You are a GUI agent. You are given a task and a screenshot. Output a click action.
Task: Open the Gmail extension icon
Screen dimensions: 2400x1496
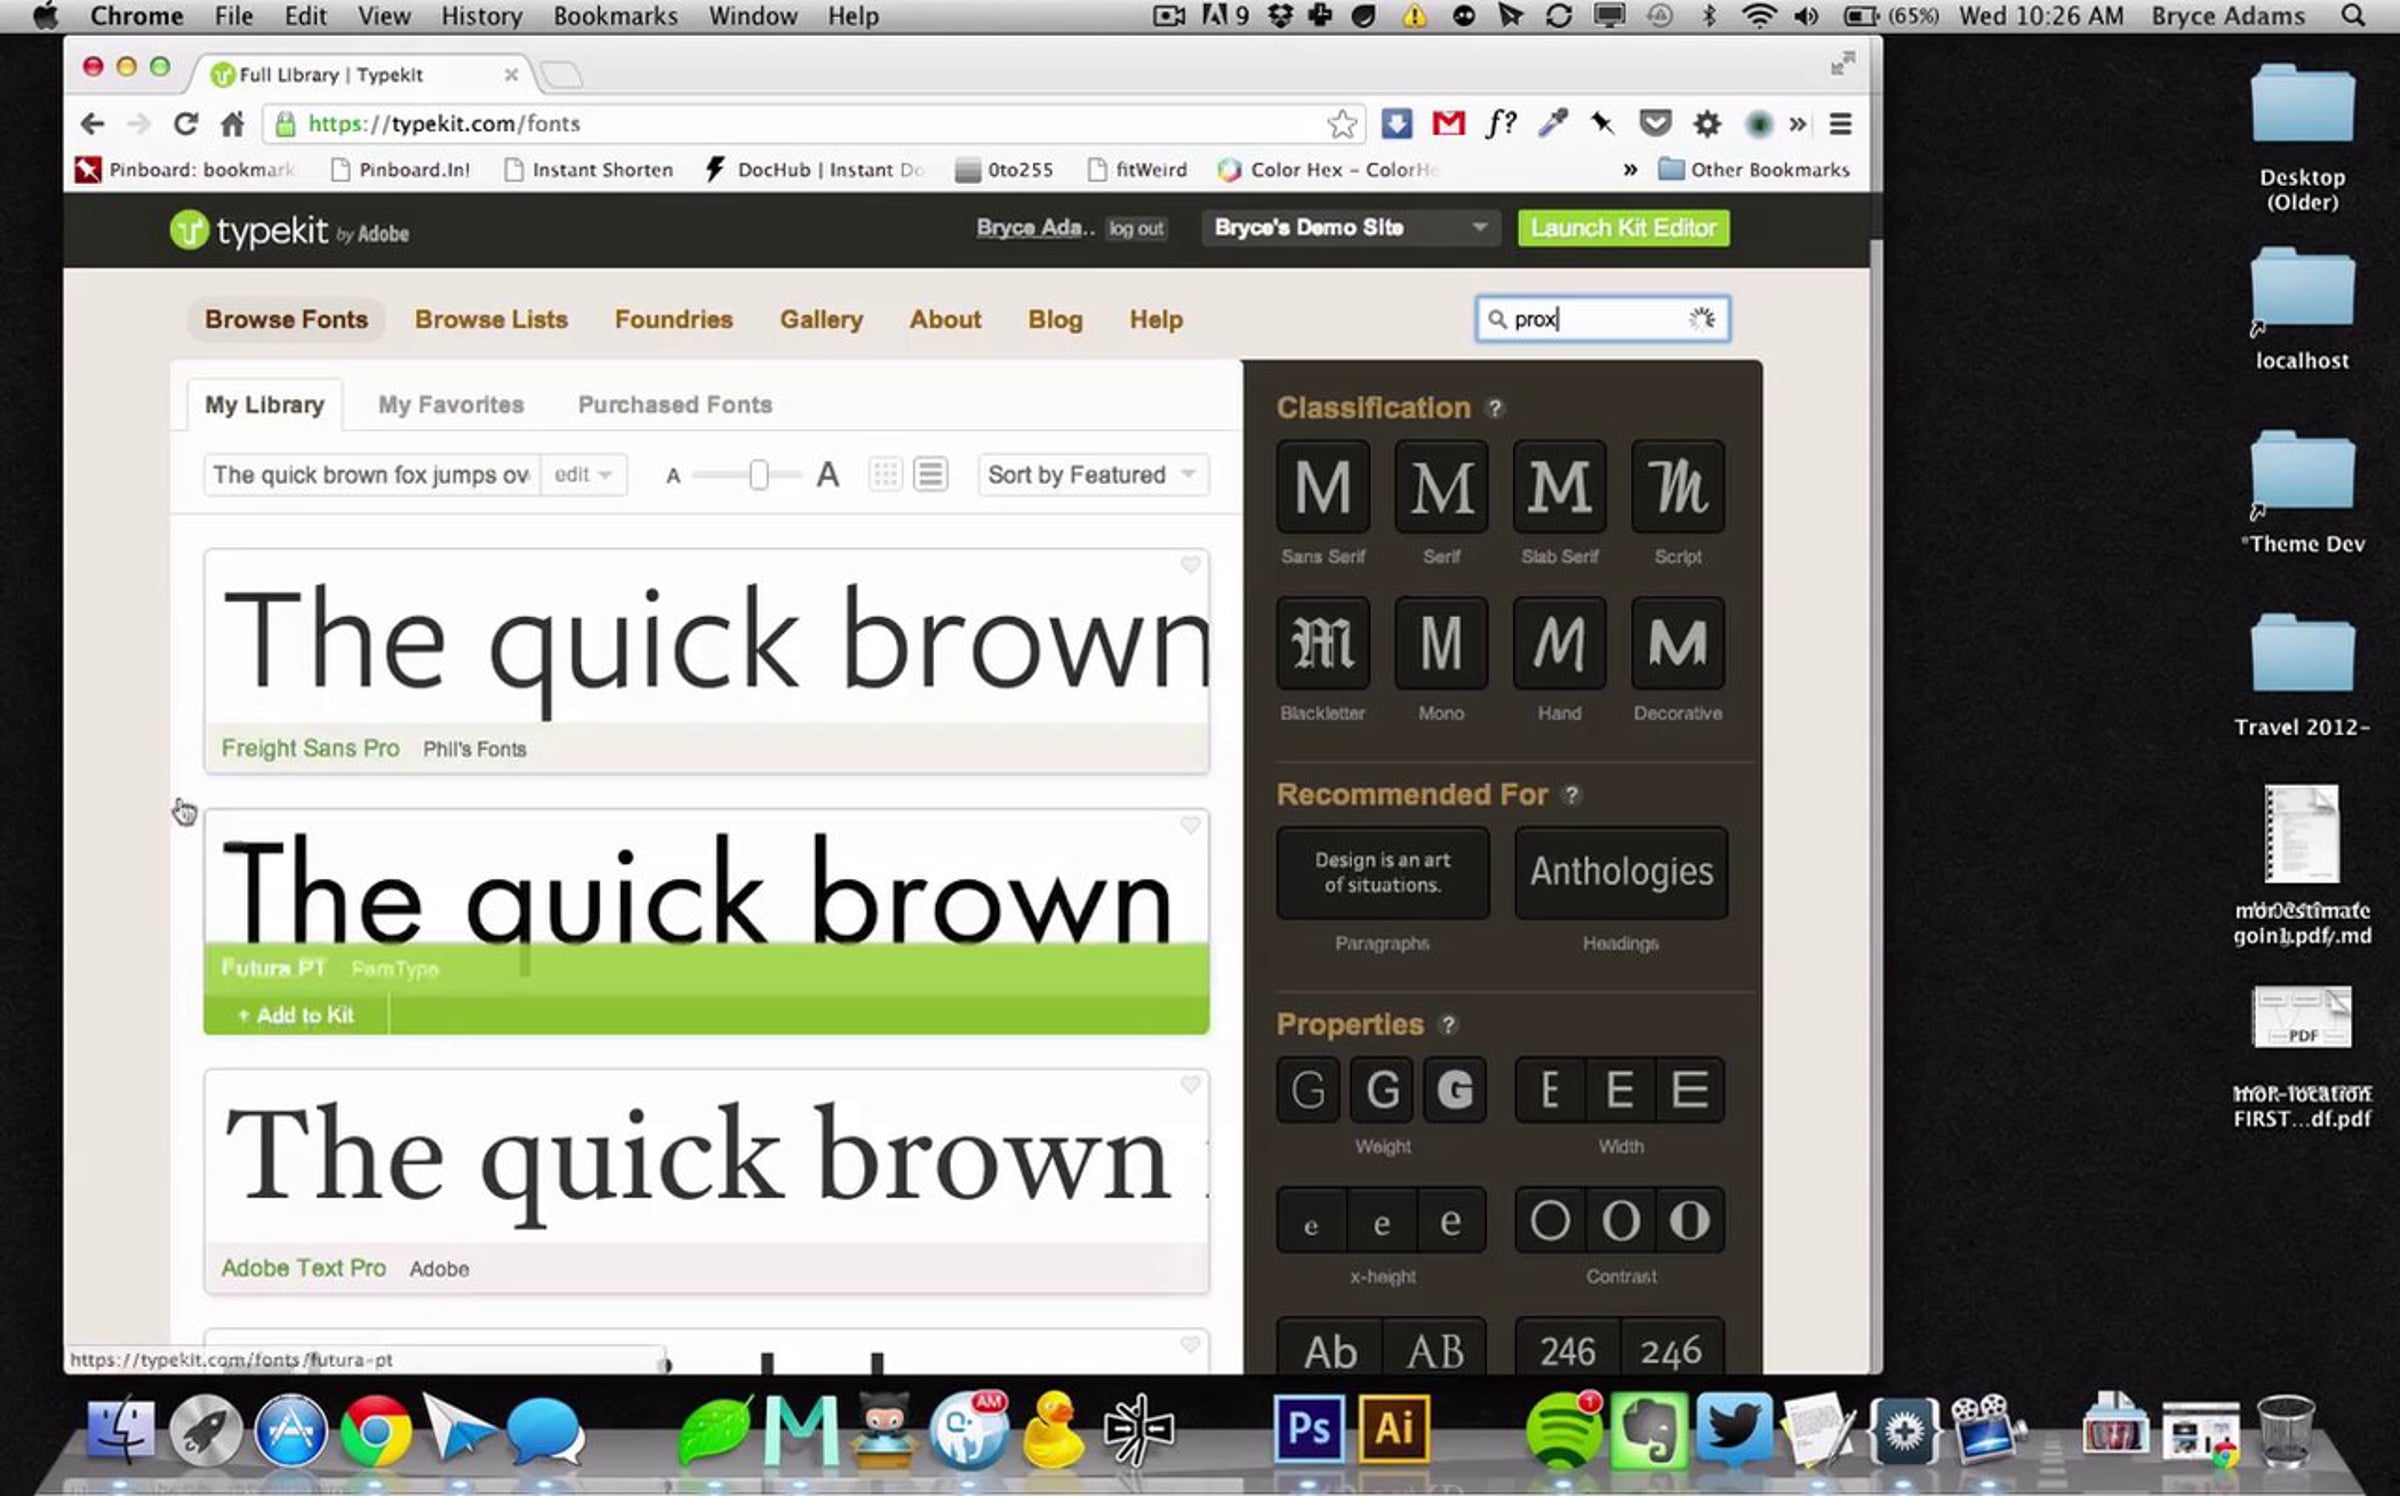(1448, 124)
